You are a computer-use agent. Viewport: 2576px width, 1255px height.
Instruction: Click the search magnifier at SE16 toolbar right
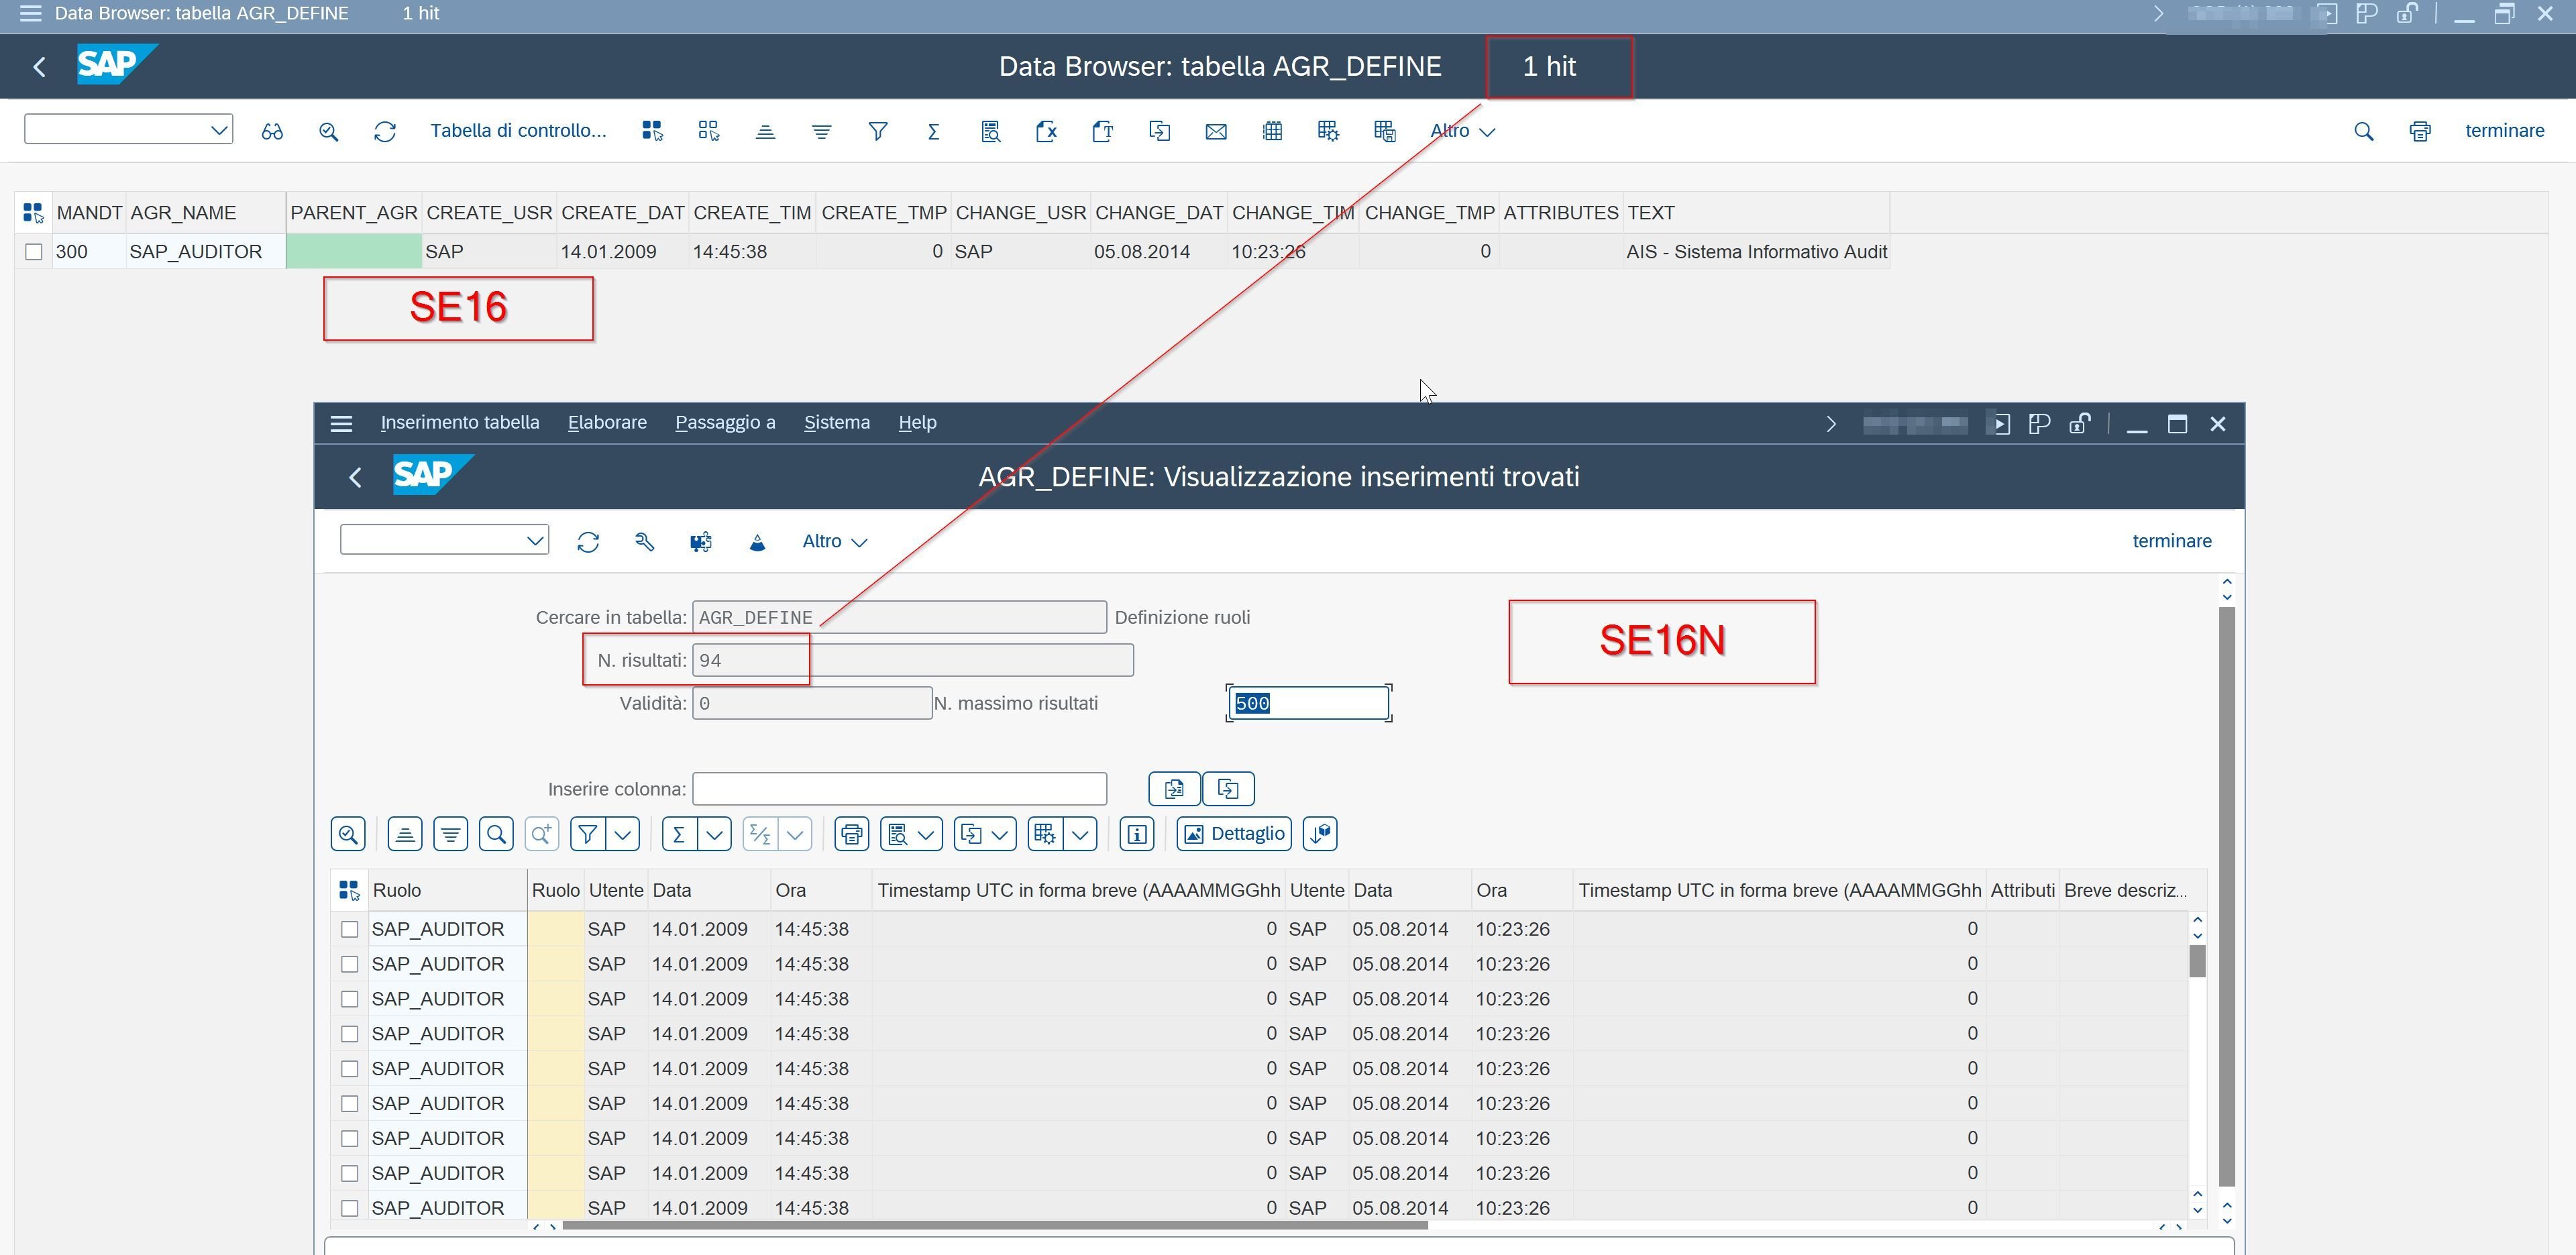pyautogui.click(x=2363, y=131)
